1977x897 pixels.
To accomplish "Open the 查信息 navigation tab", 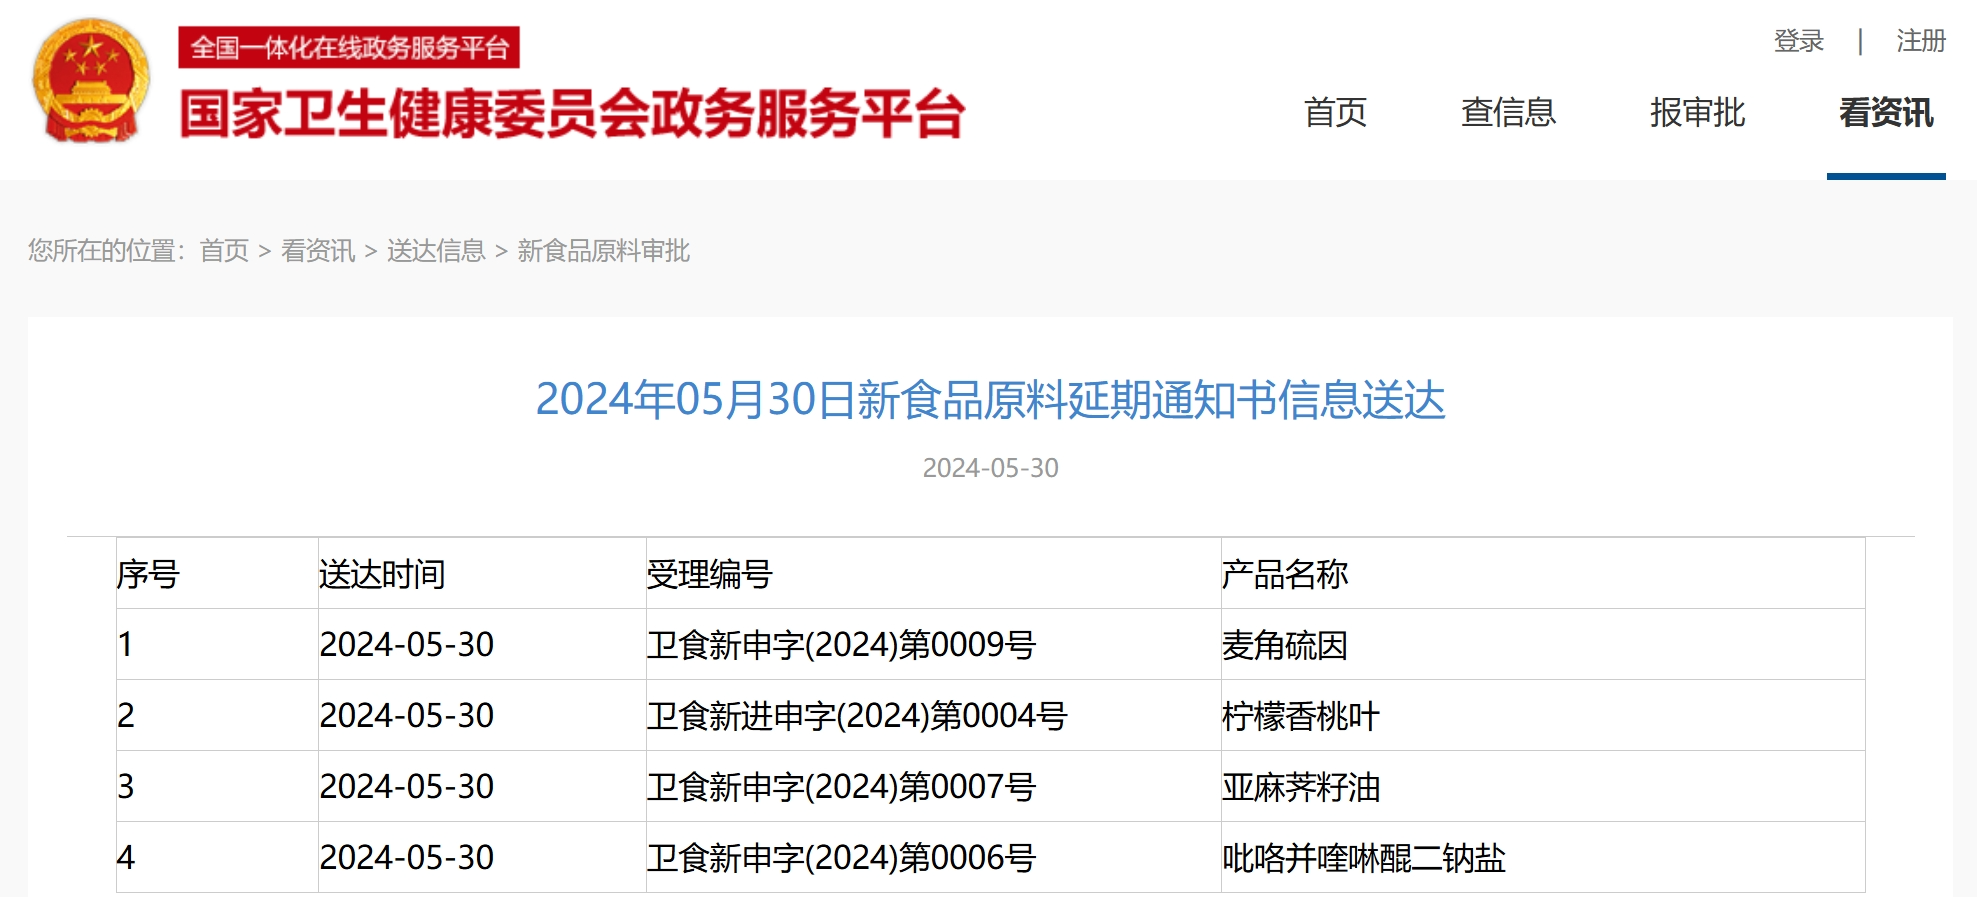I will click(1508, 113).
